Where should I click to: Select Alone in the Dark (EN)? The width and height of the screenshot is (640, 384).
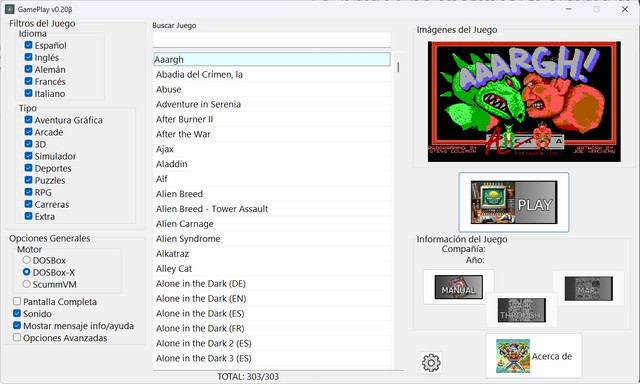coord(272,298)
